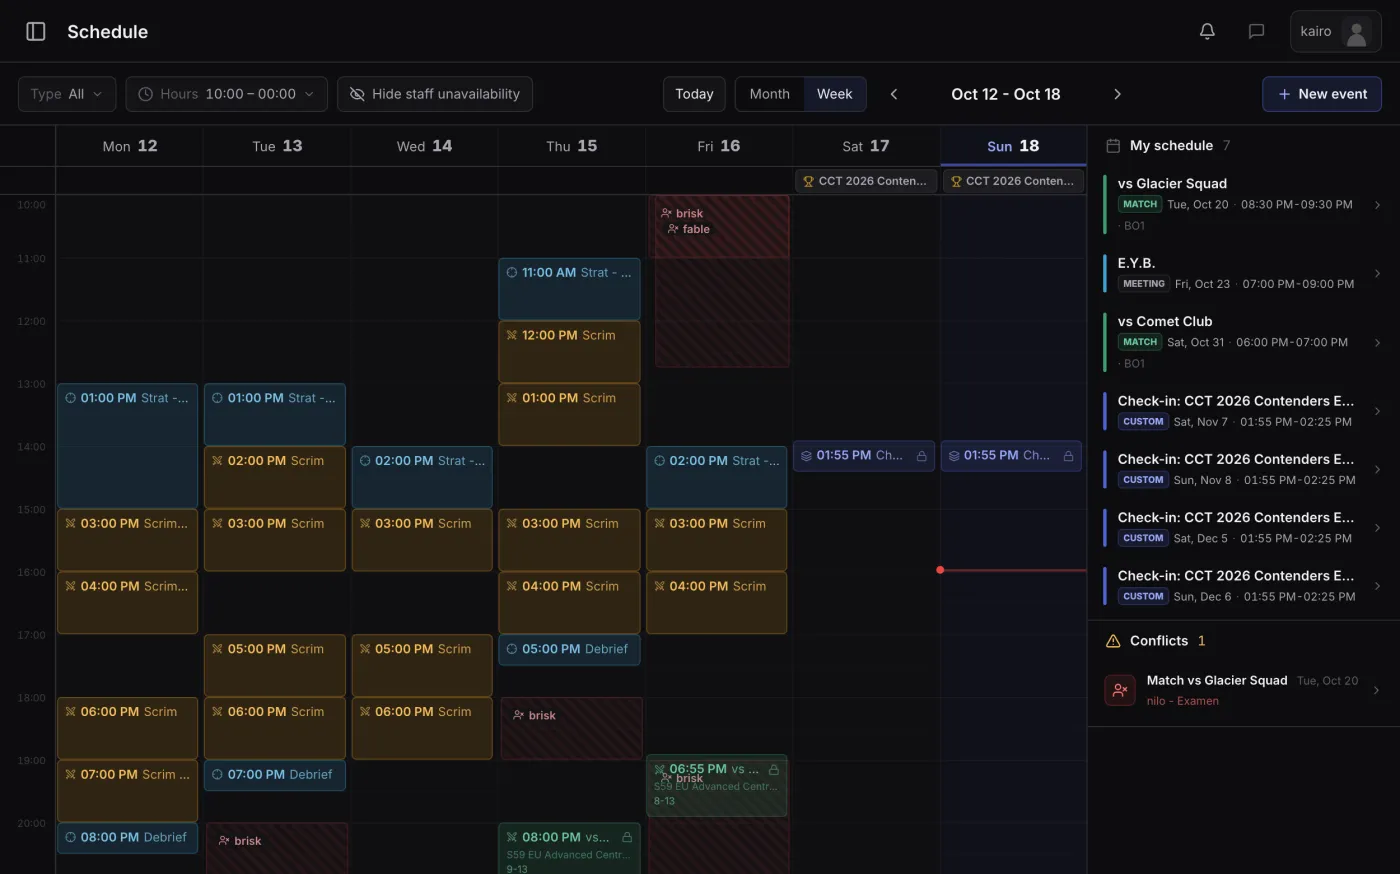Click the lock icon on Sunday 01:55 PM check-in
This screenshot has height=874, width=1400.
point(1068,456)
